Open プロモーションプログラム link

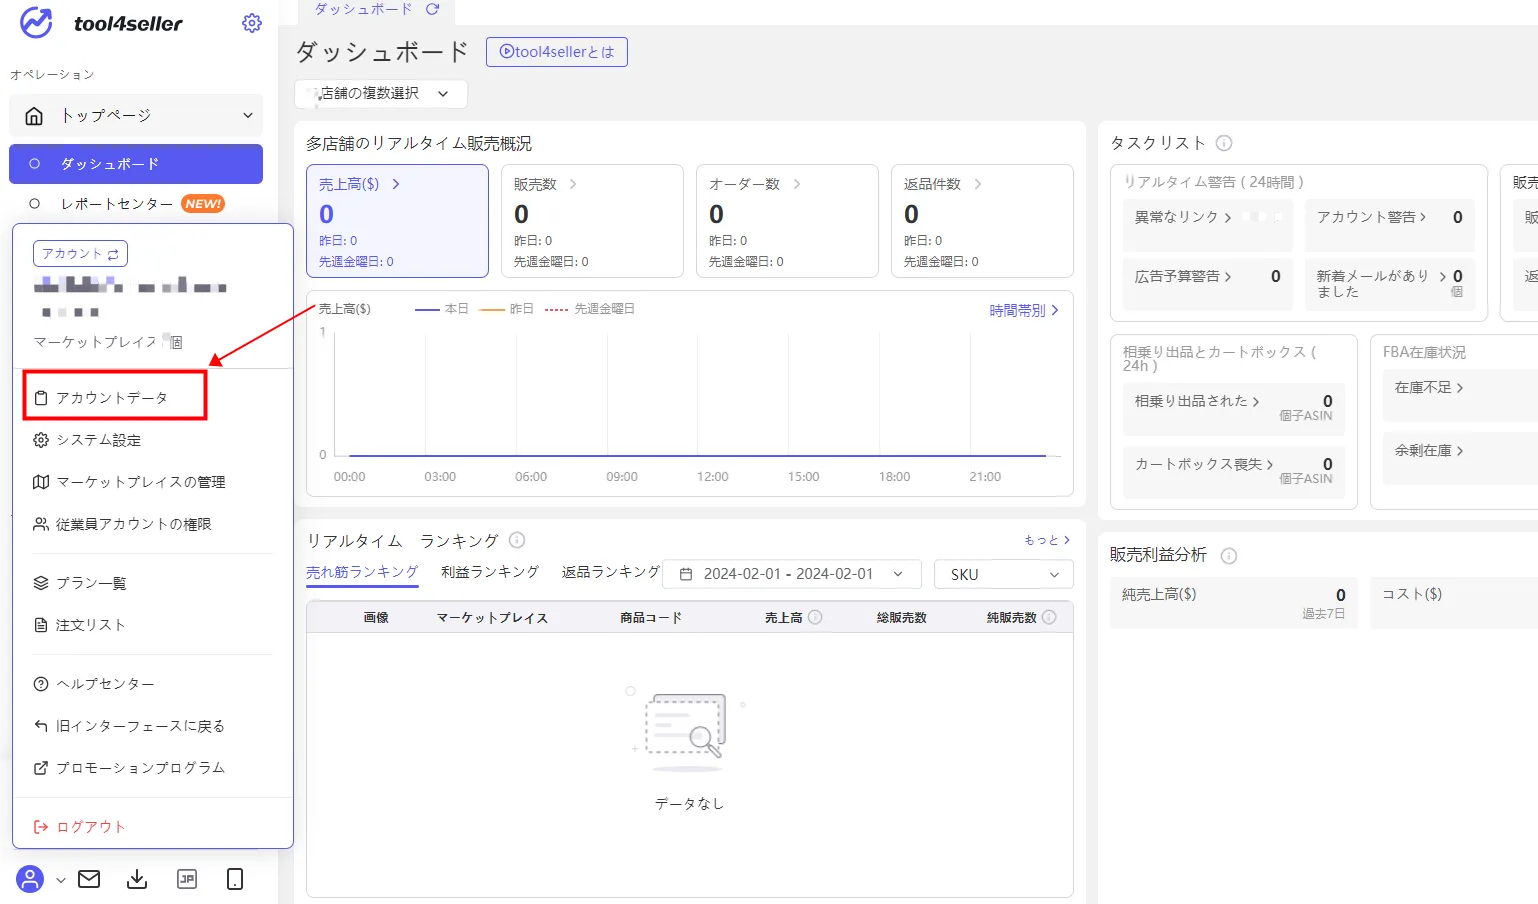(x=140, y=768)
